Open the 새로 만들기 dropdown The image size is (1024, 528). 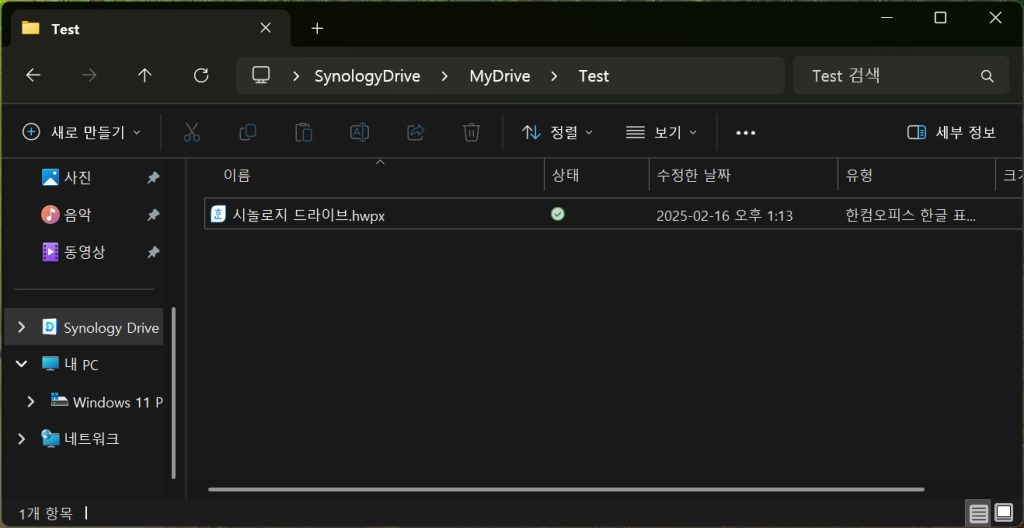pos(82,133)
